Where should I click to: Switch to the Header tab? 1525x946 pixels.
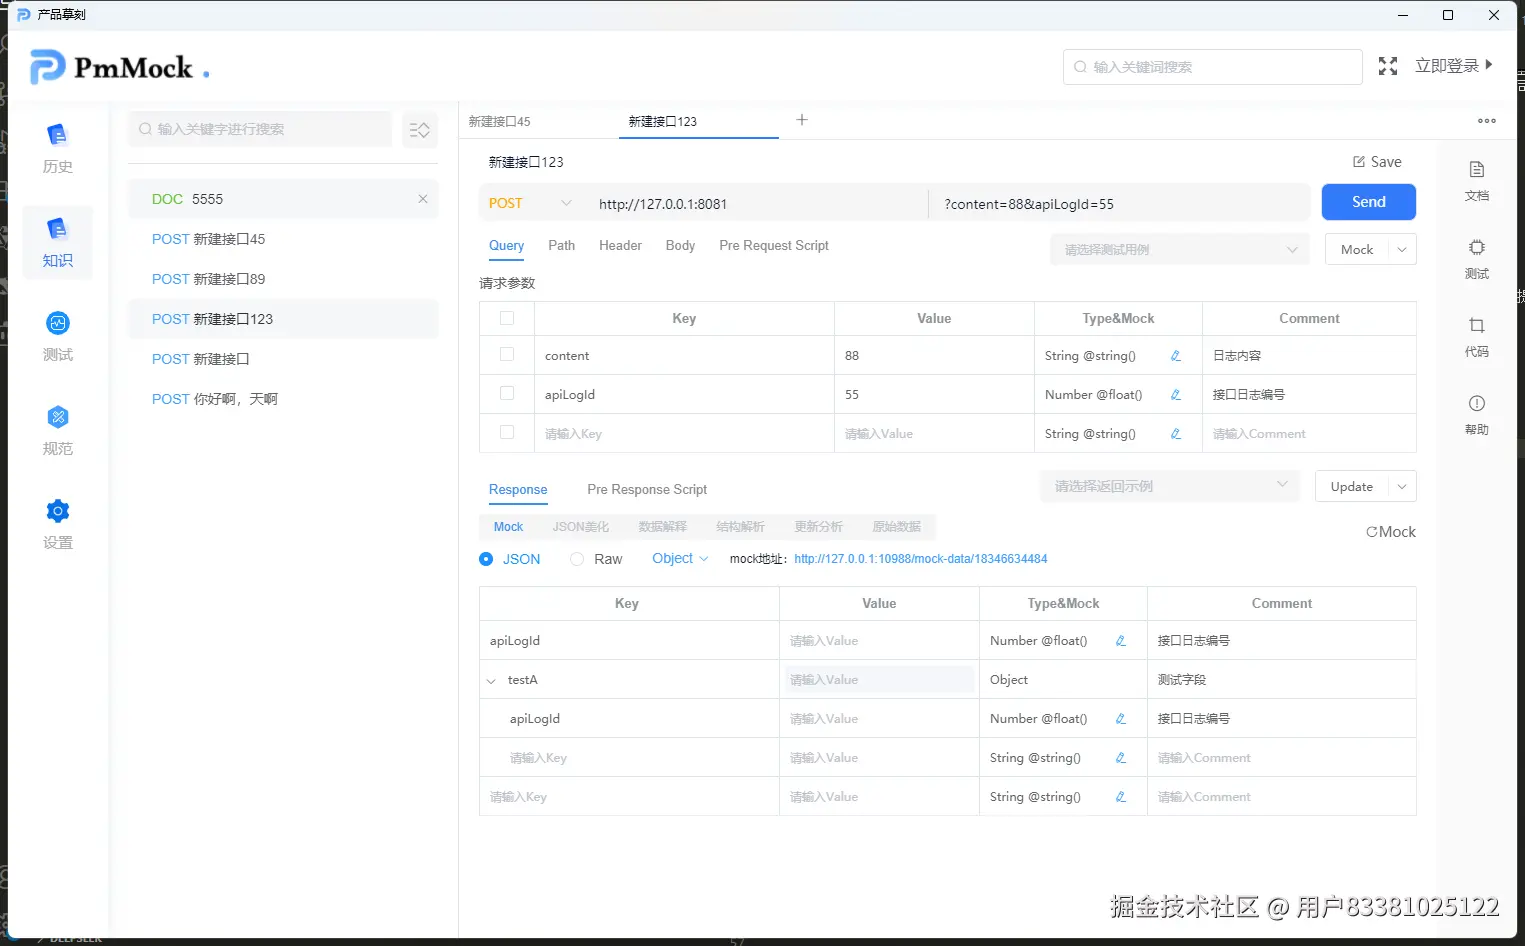(620, 246)
